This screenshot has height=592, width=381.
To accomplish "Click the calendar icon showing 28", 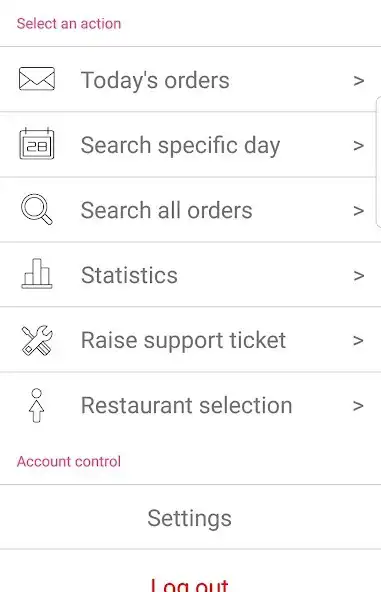I will pyautogui.click(x=37, y=144).
